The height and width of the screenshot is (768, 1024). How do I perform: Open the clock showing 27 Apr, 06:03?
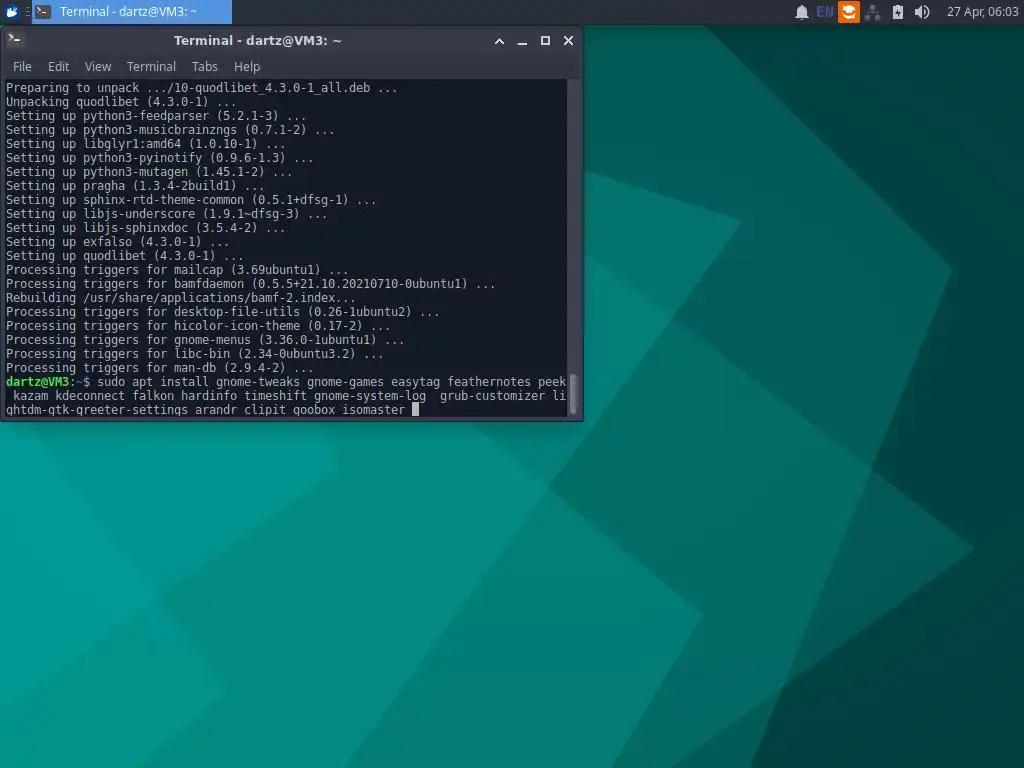point(982,12)
